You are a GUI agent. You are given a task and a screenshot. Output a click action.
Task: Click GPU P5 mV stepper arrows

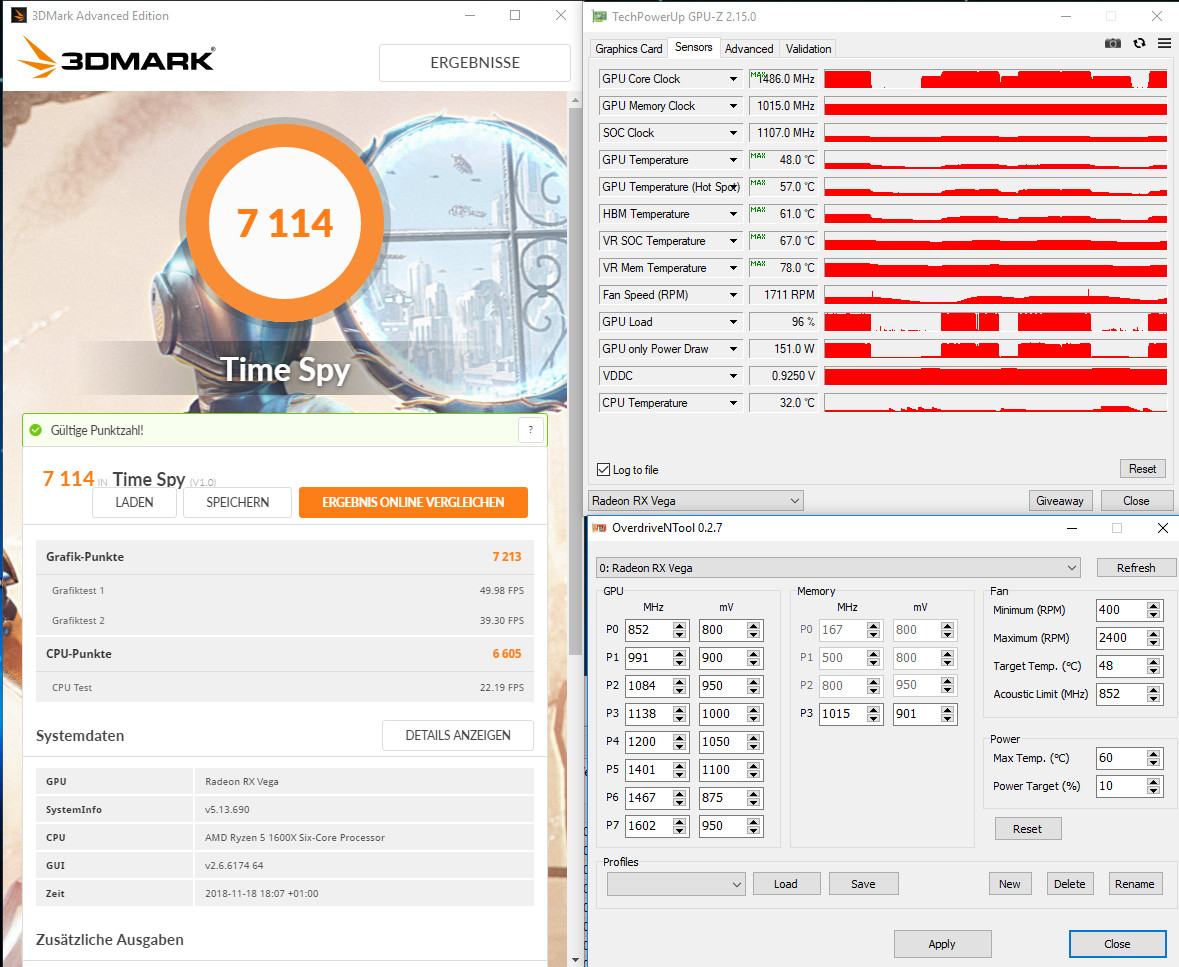753,770
